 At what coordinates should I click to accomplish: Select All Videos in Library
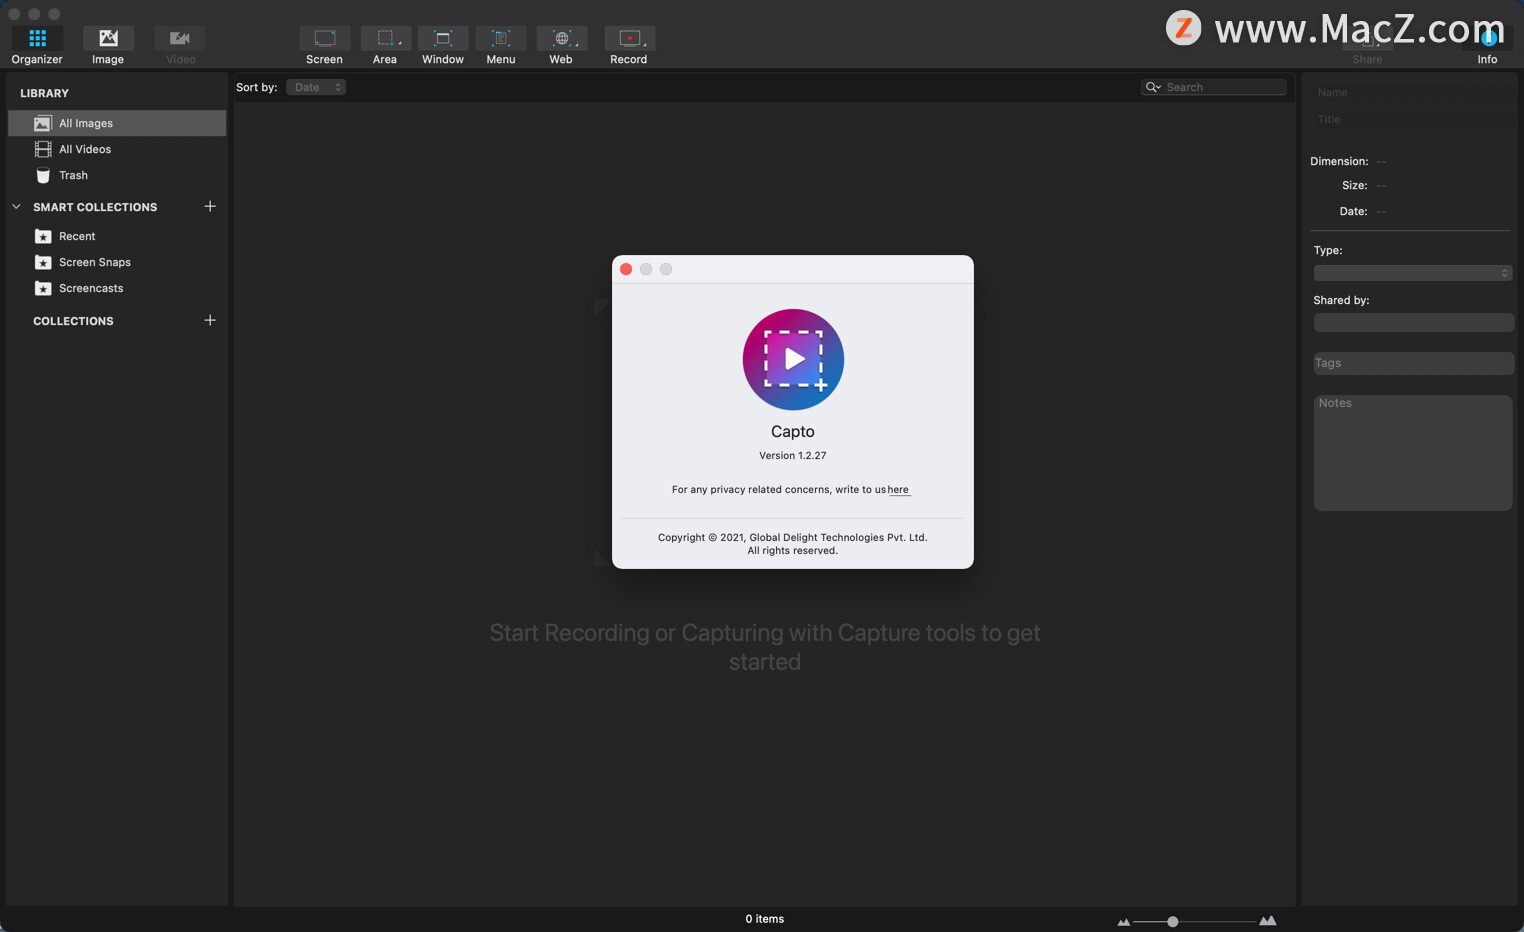117,149
